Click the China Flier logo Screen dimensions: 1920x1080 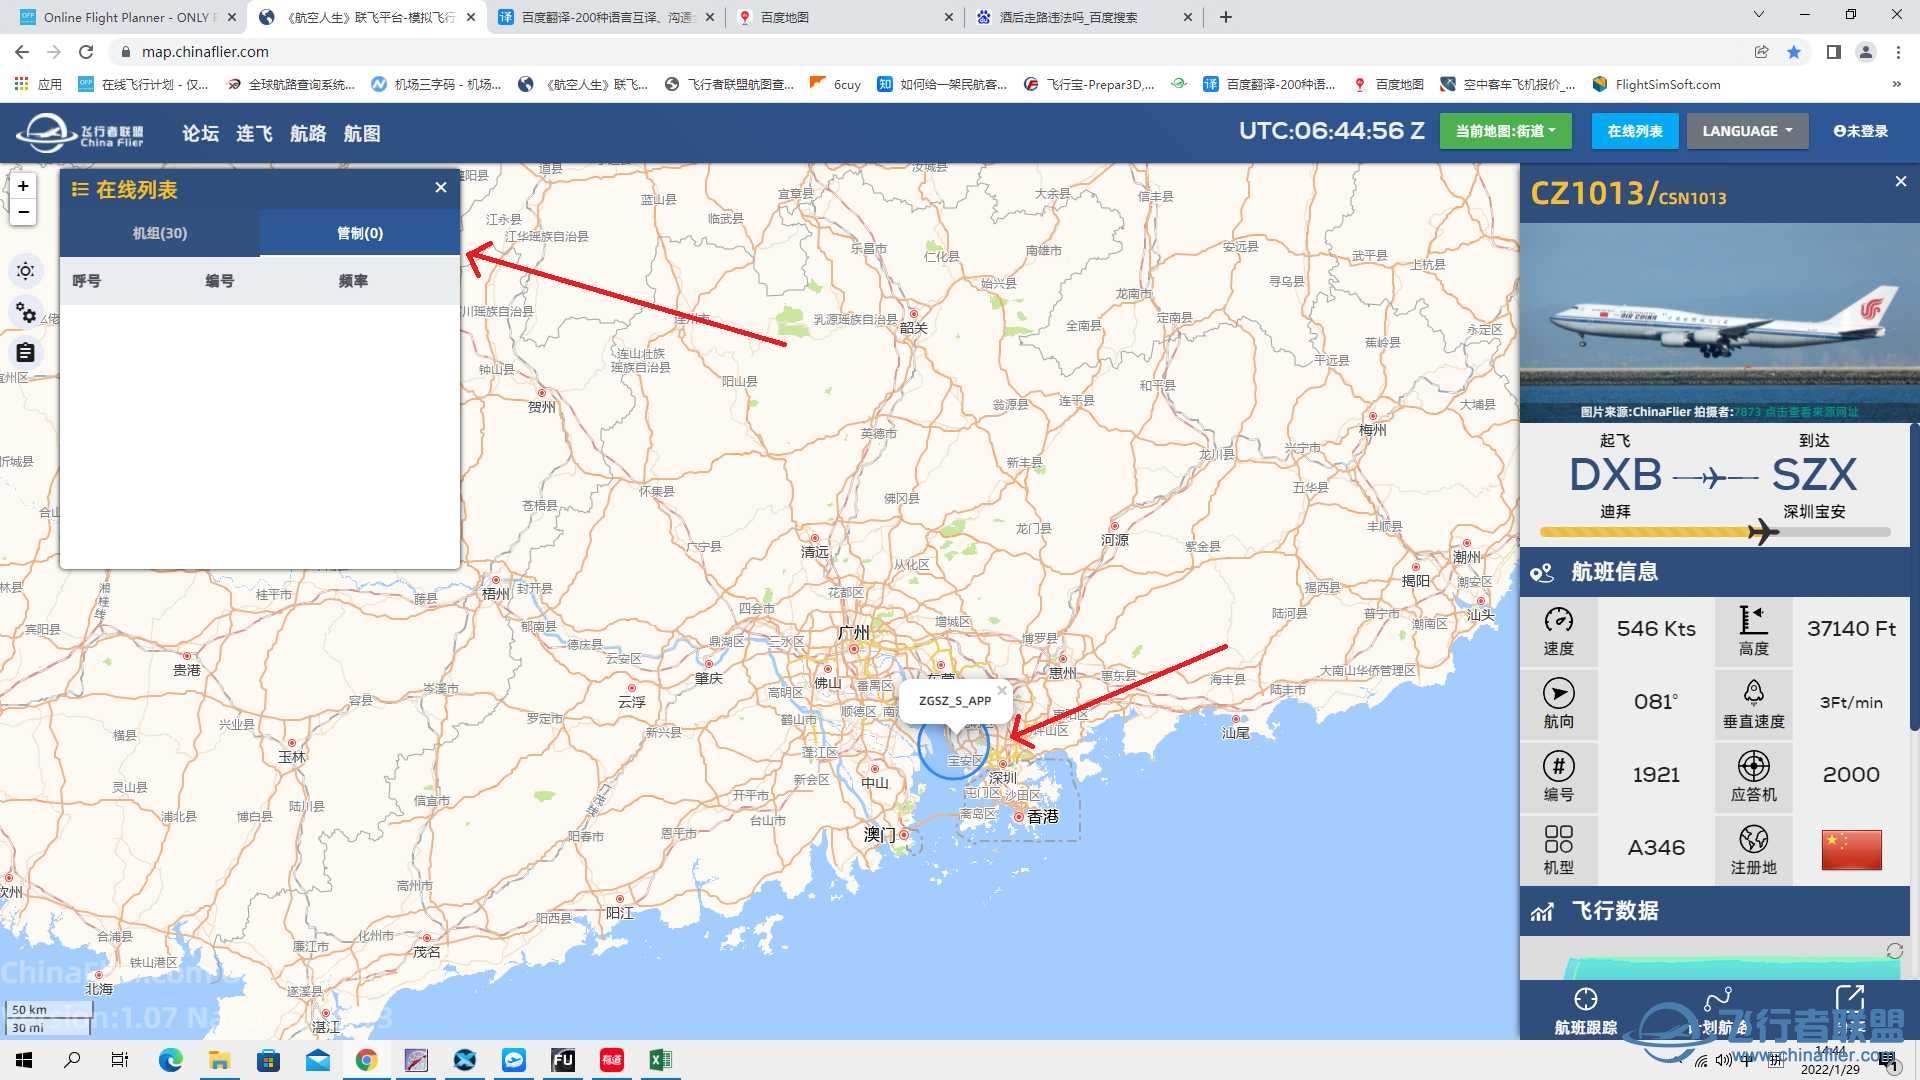pyautogui.click(x=81, y=133)
